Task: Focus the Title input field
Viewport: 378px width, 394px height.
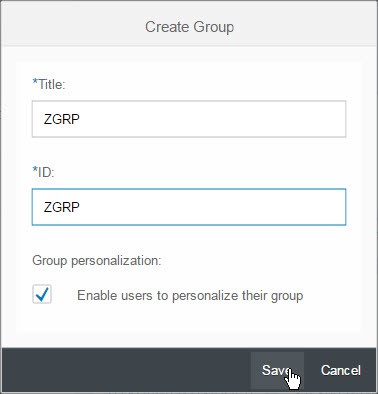Action: point(189,119)
